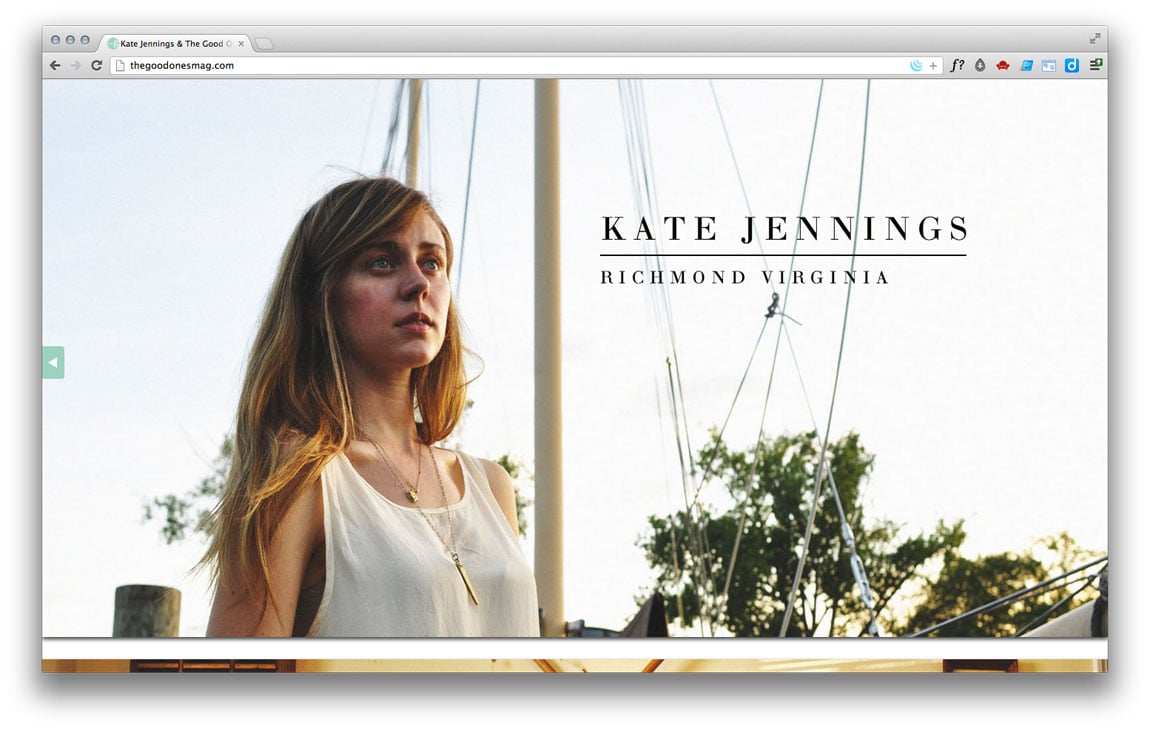
Task: Open the blue Delicious extension icon
Action: [x=1071, y=65]
